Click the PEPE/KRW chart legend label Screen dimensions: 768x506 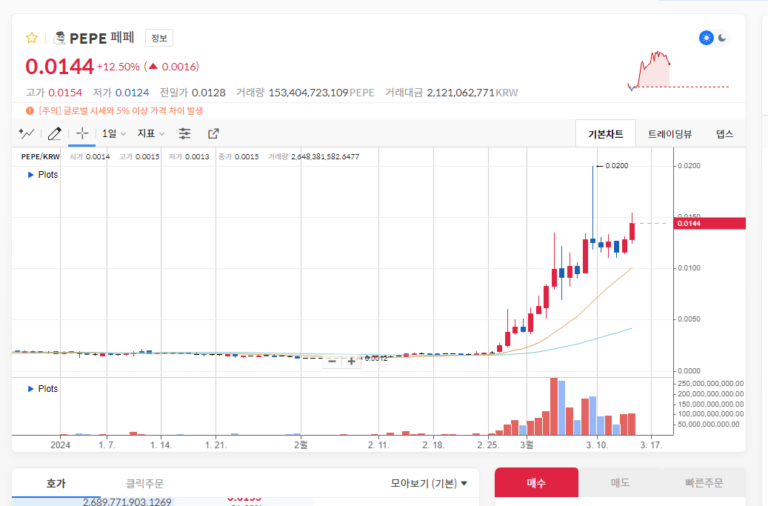coord(40,157)
